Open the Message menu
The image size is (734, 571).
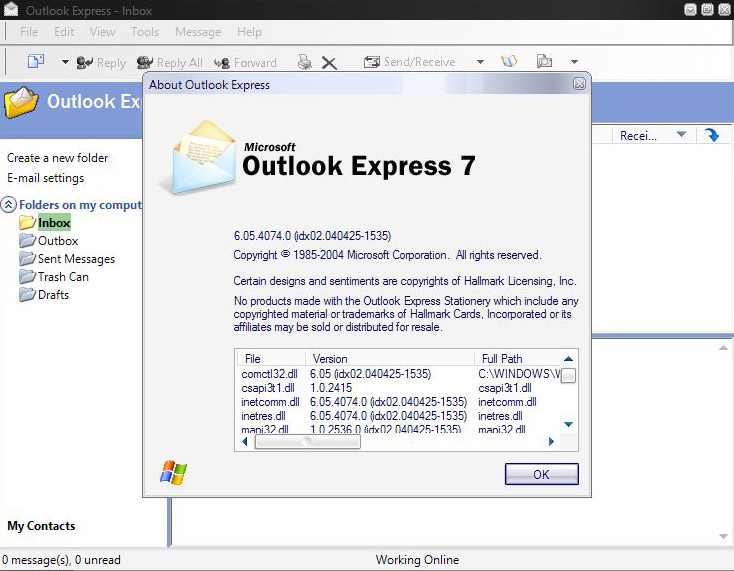tap(198, 32)
